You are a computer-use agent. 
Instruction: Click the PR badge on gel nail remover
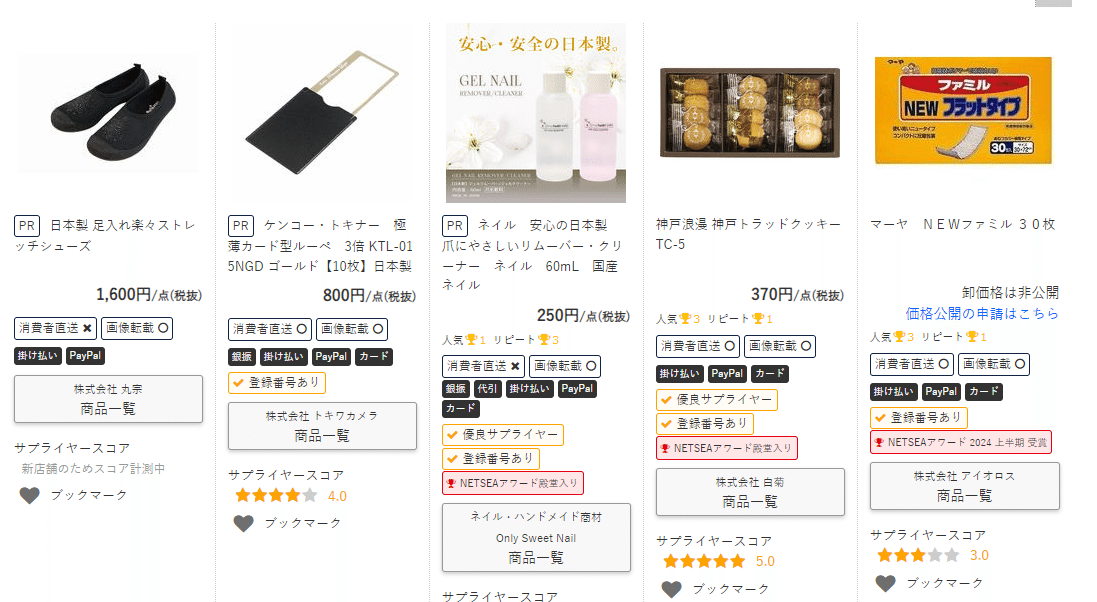[455, 226]
